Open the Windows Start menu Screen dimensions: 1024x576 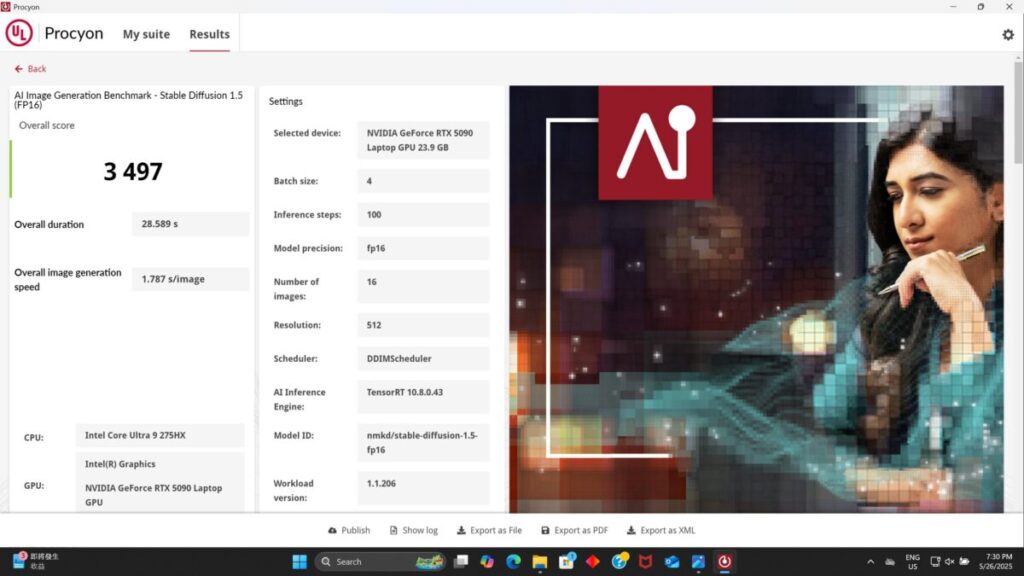(x=300, y=562)
